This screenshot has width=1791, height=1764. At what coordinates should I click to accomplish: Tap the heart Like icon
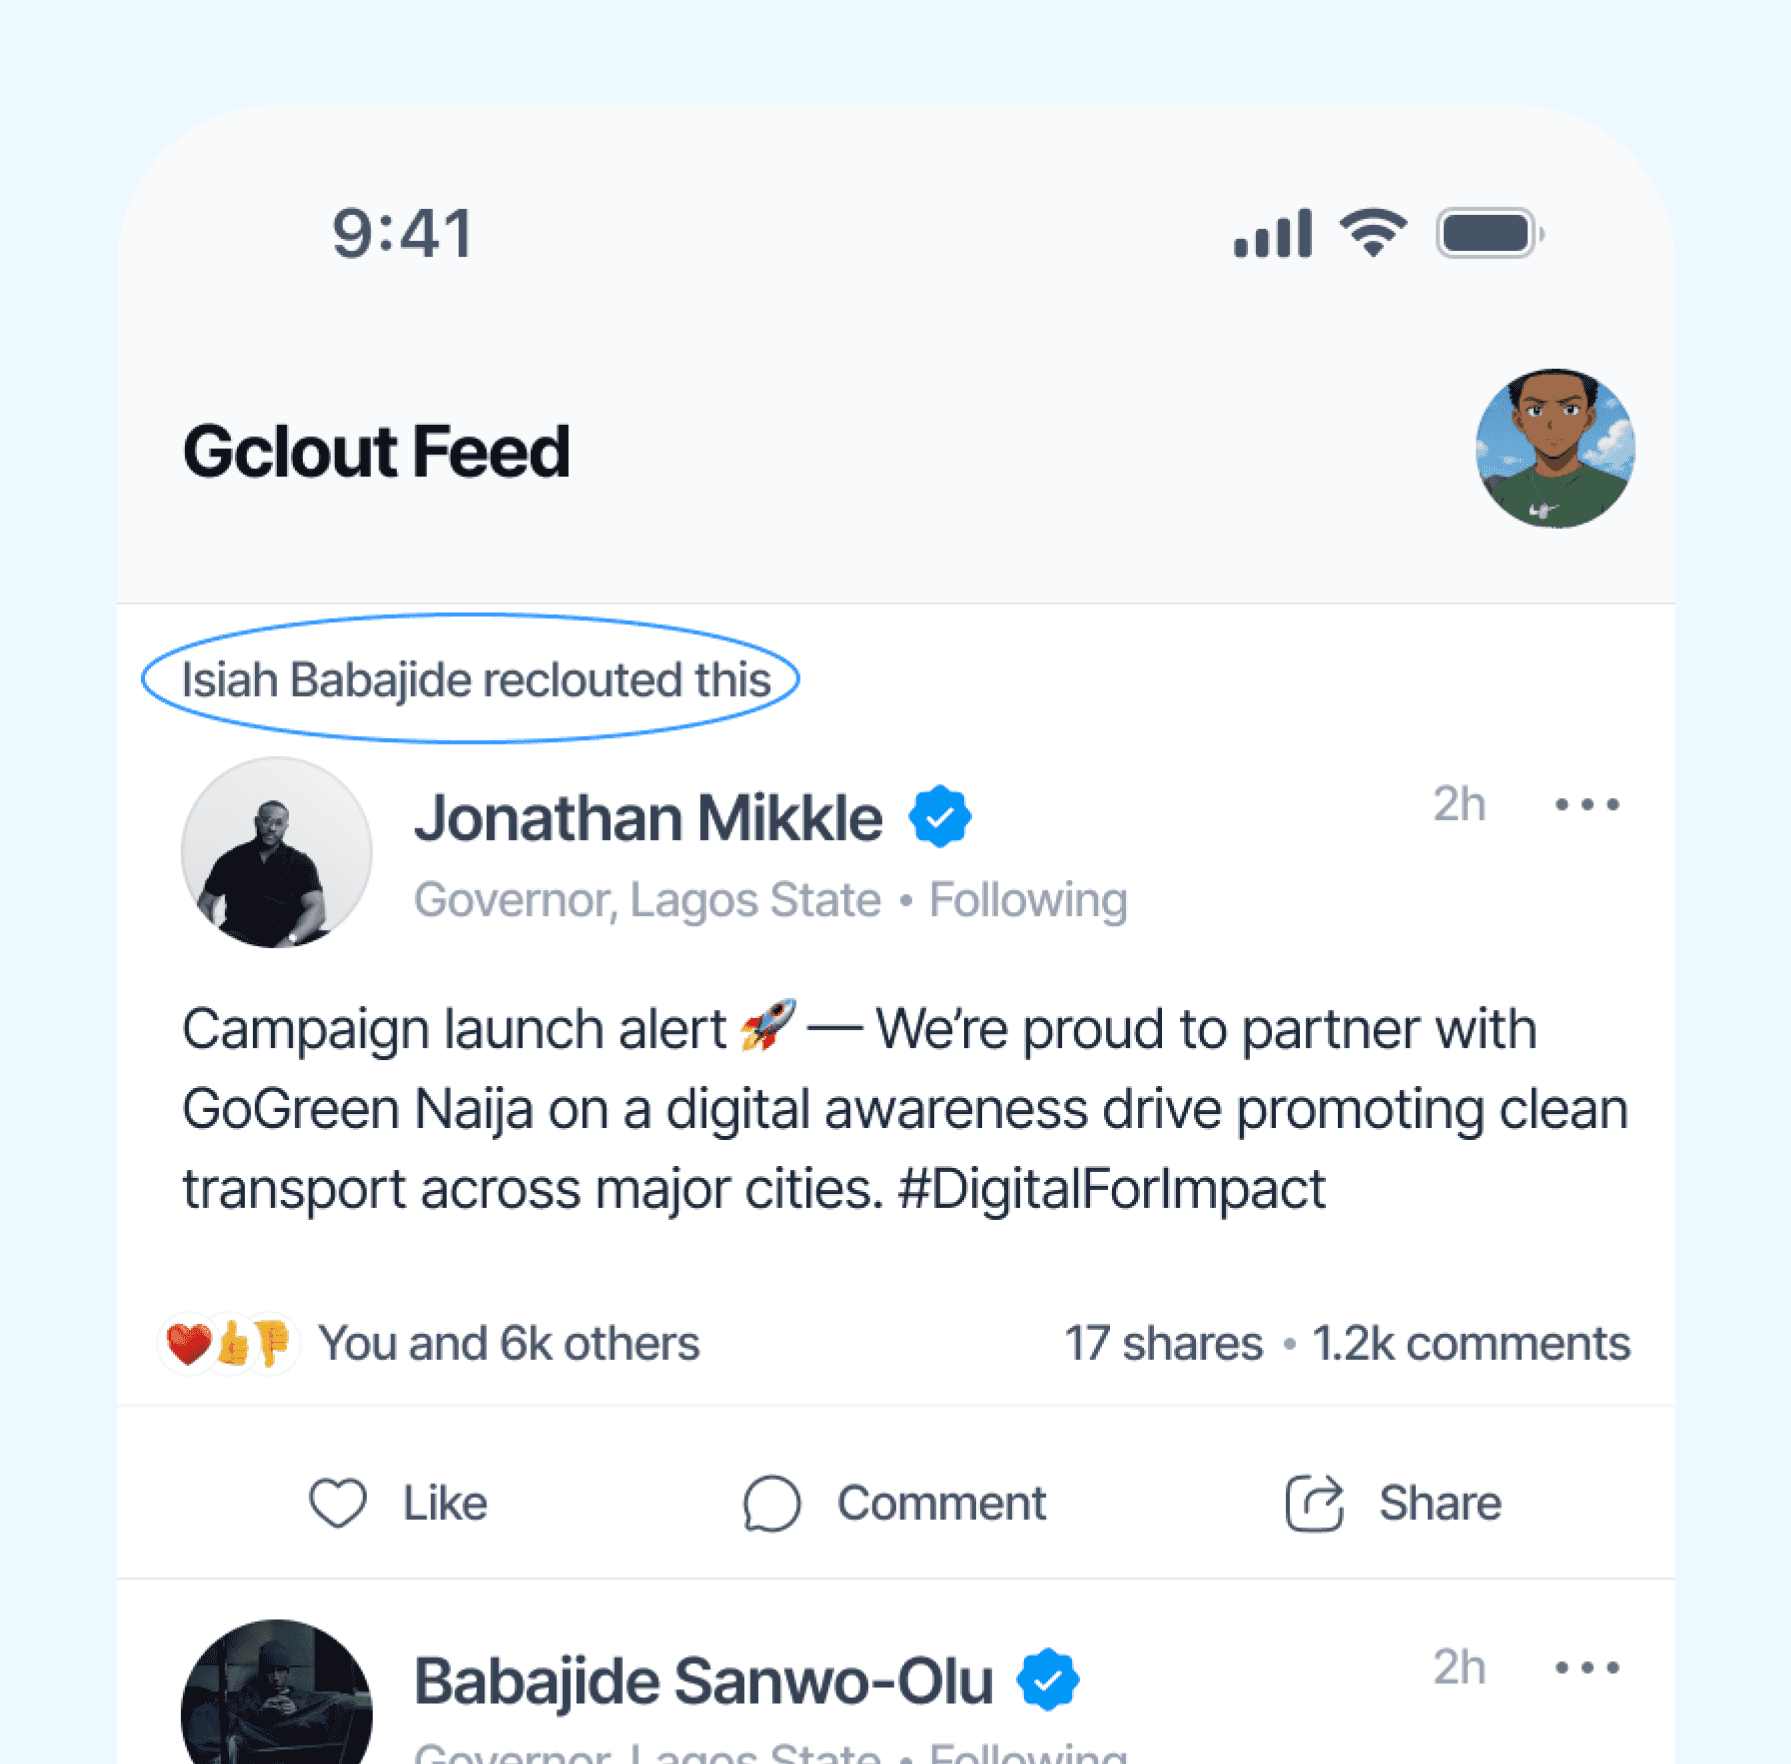point(338,1502)
